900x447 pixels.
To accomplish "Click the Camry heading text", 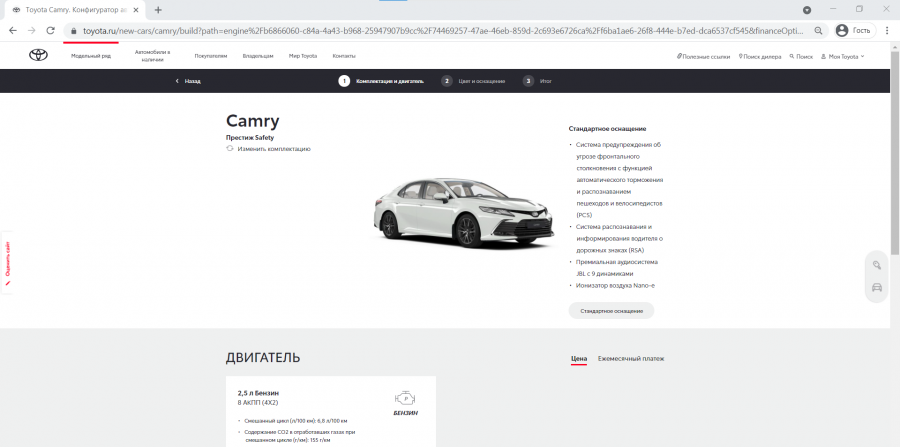I will pos(253,121).
